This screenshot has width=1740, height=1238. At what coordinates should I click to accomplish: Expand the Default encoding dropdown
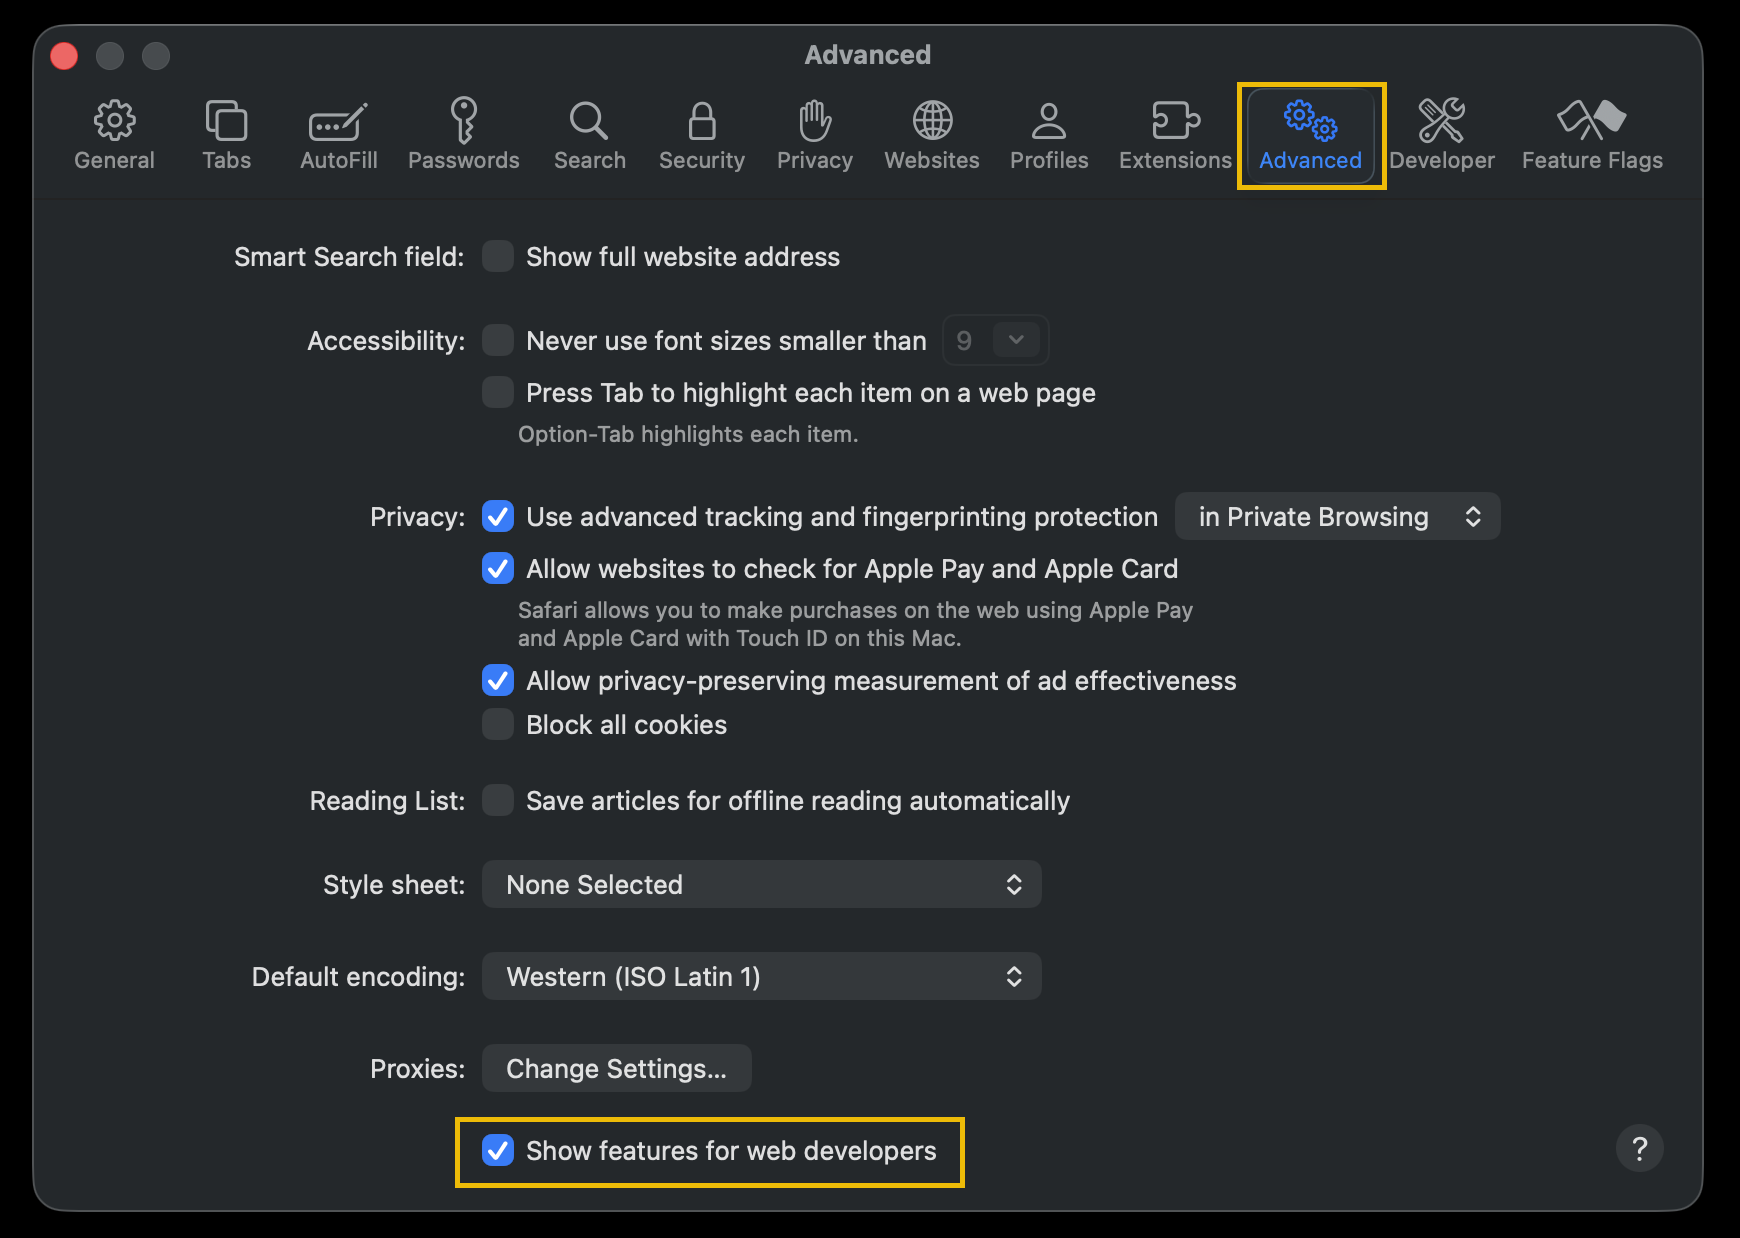coord(761,977)
